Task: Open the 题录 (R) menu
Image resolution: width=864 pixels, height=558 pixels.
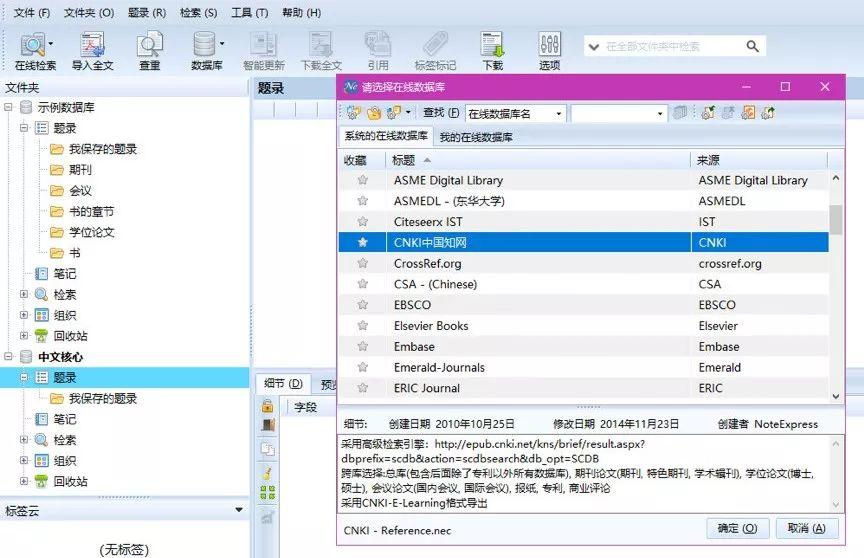Action: (147, 13)
